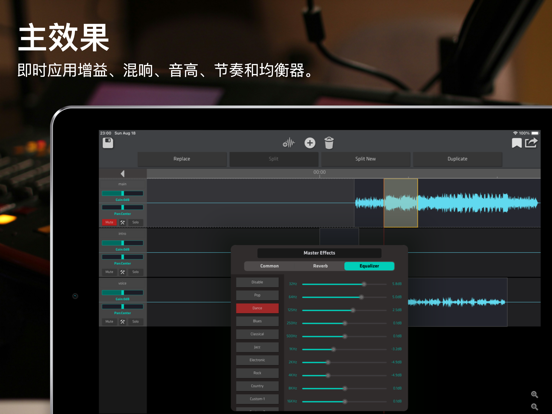Choose the Classical equalizer preset
Image resolution: width=552 pixels, height=414 pixels.
(x=257, y=334)
